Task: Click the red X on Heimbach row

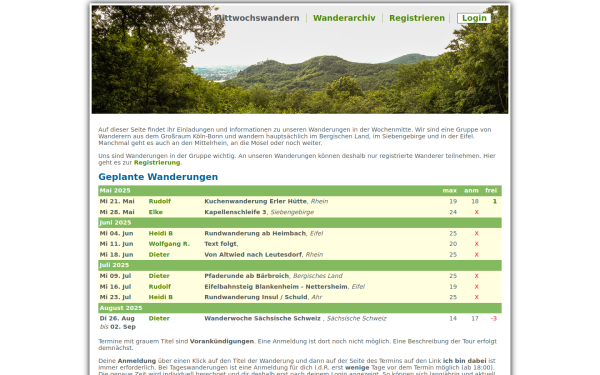Action: click(x=476, y=233)
